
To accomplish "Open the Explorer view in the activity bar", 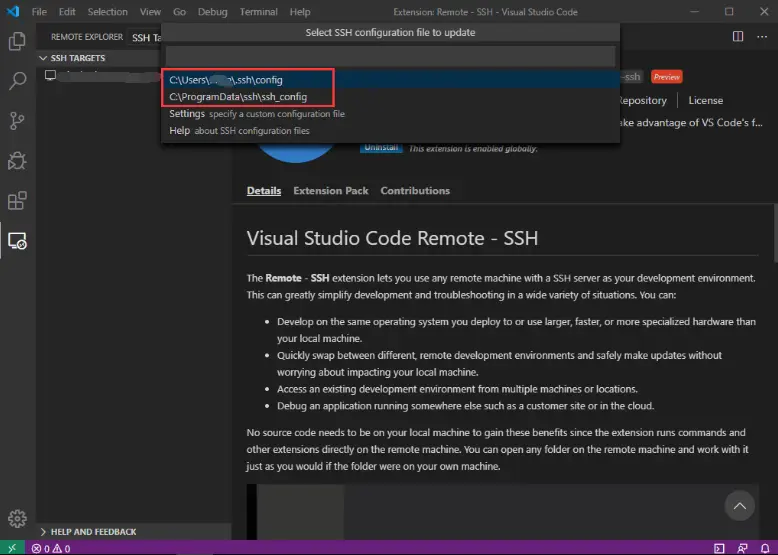I will click(x=17, y=41).
